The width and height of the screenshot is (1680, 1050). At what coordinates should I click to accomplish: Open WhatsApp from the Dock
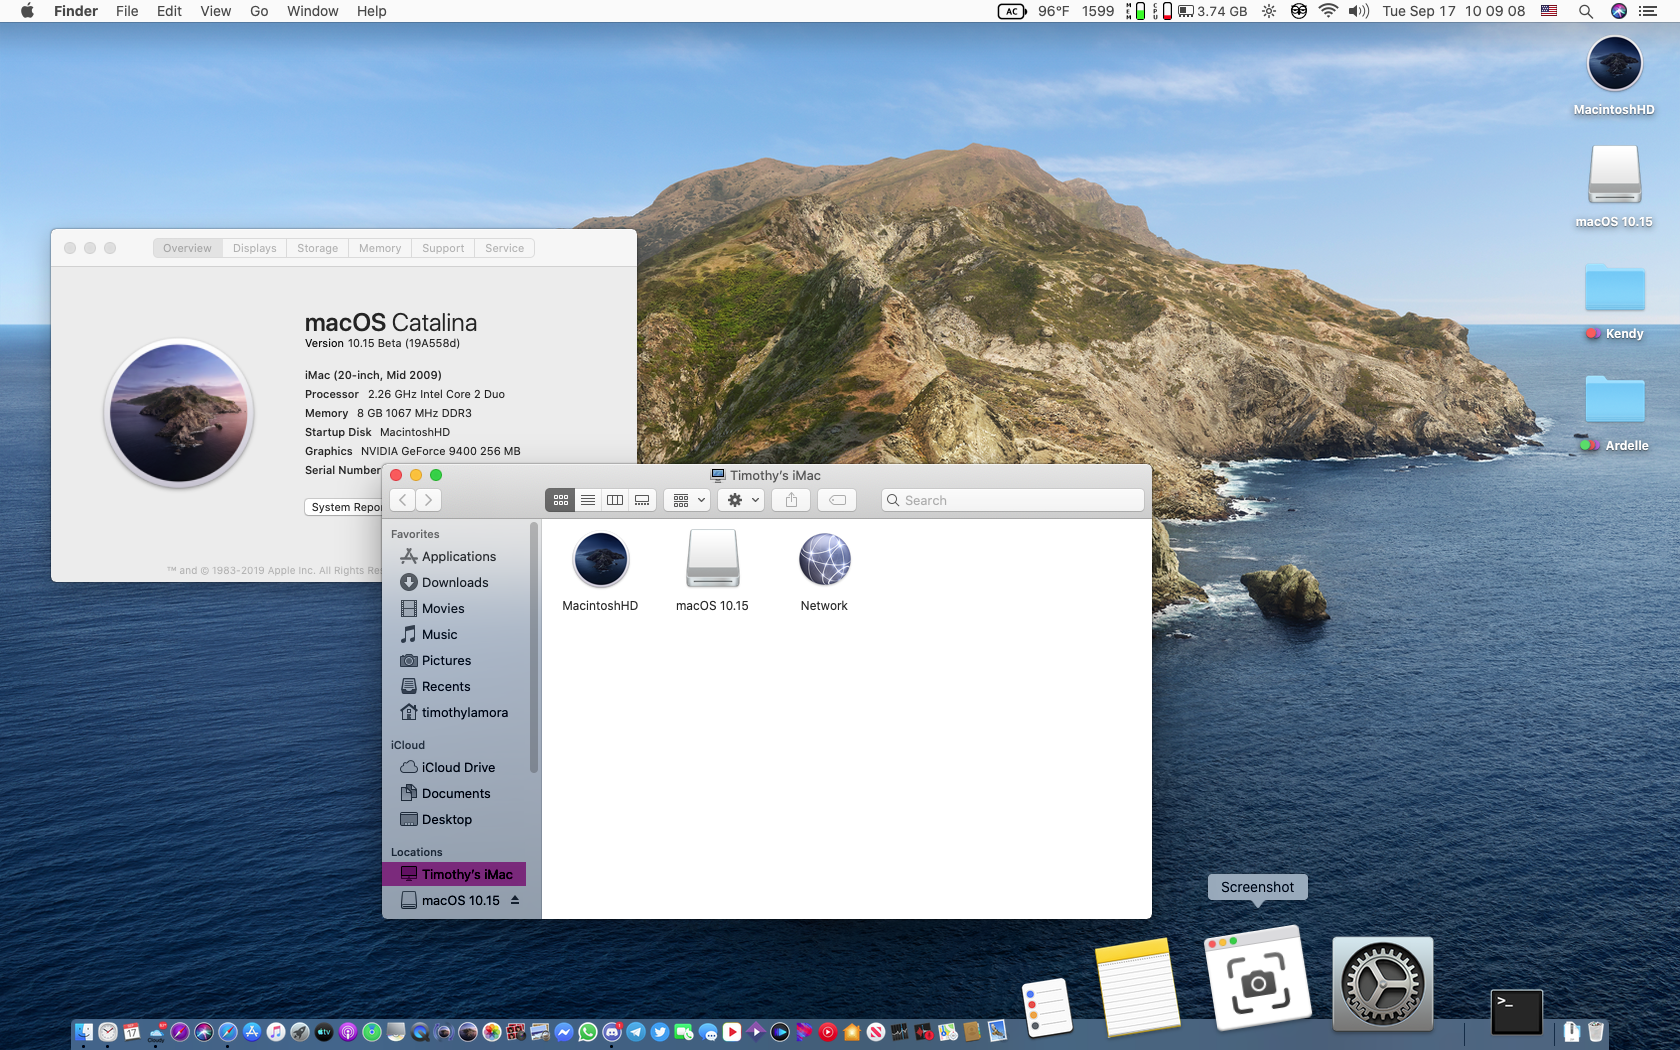(x=588, y=1032)
